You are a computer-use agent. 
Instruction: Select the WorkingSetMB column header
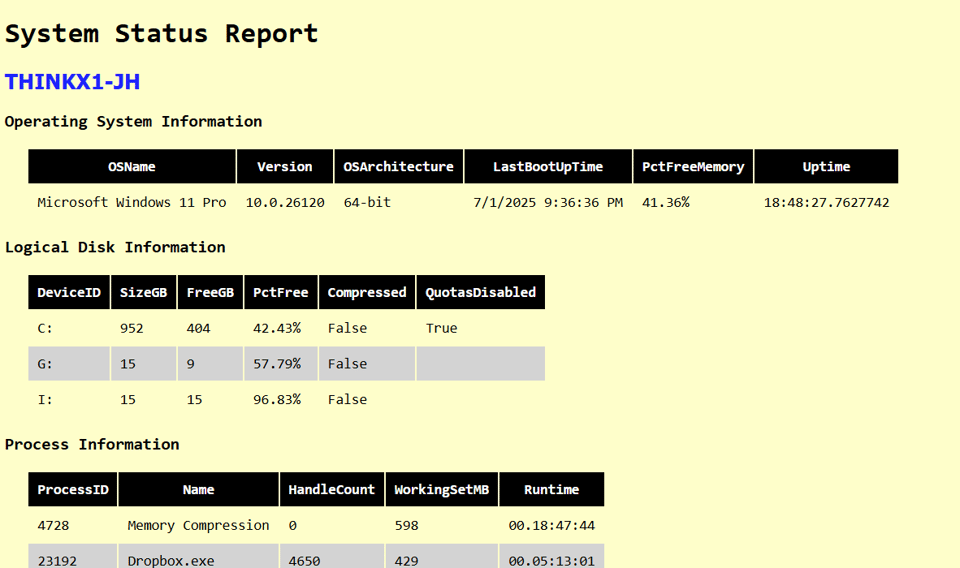pos(441,490)
